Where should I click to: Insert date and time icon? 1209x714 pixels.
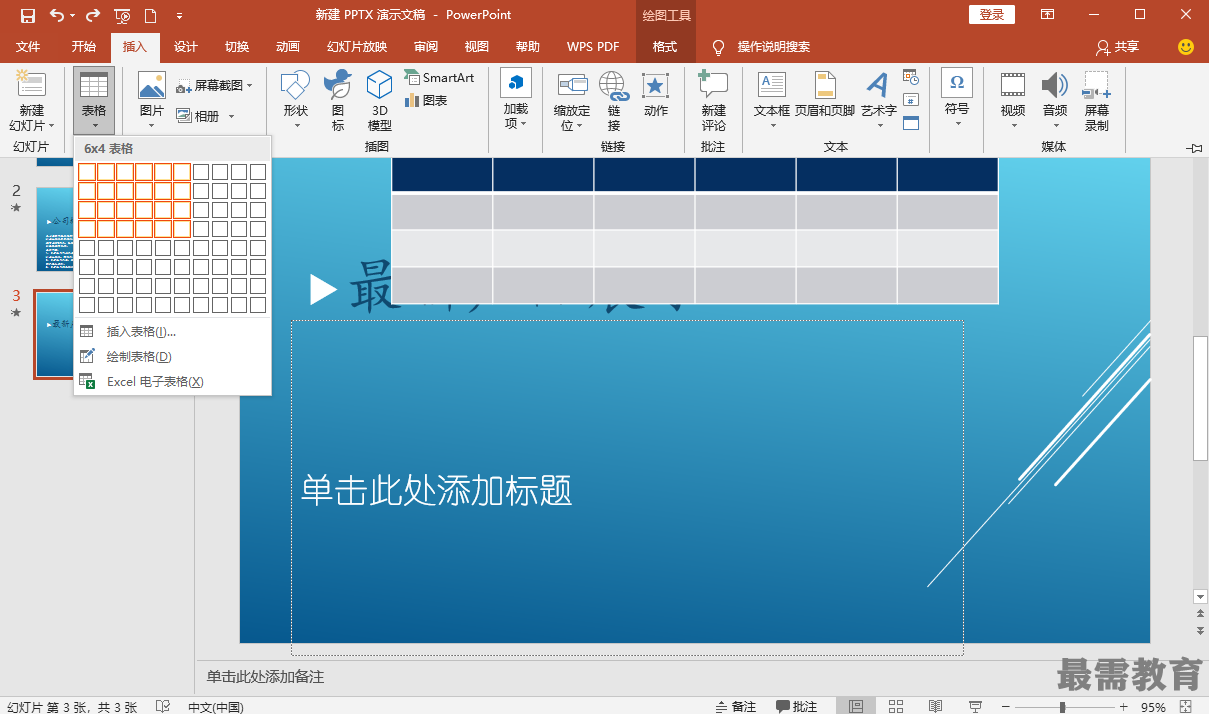click(910, 76)
